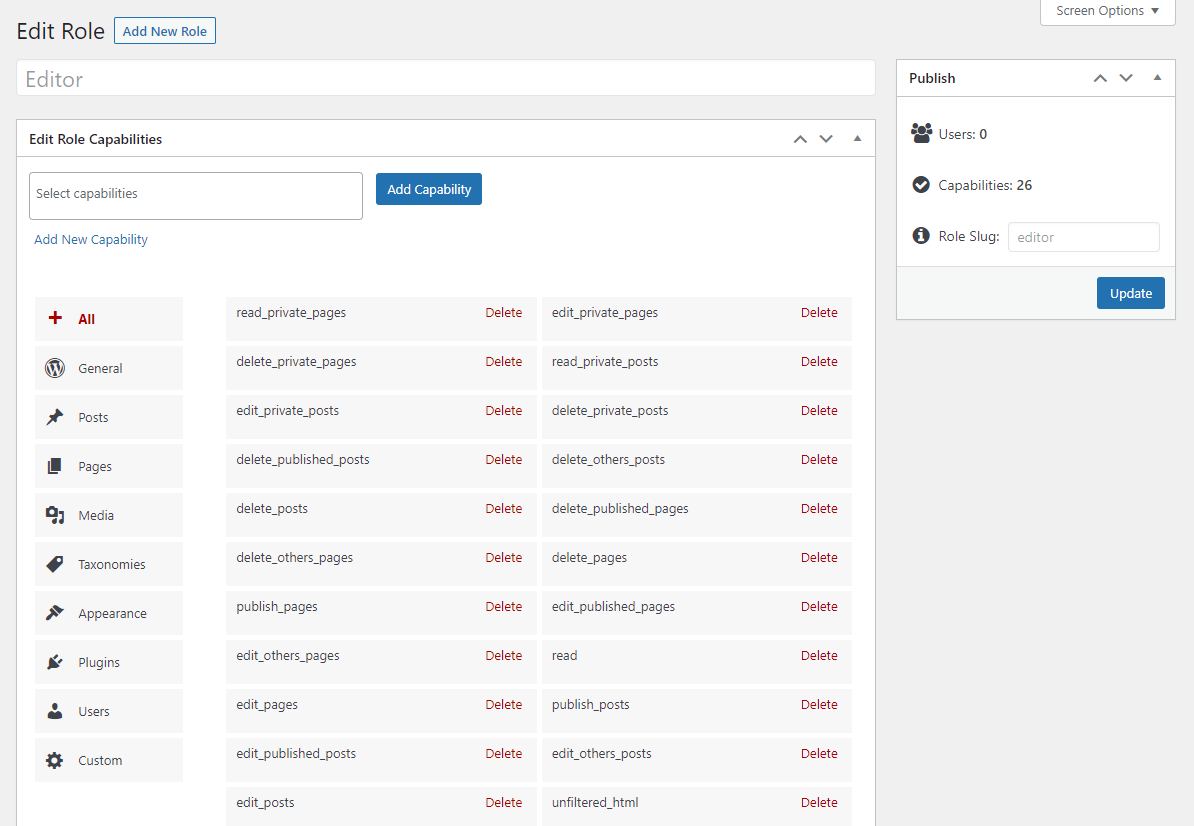The width and height of the screenshot is (1194, 826).
Task: Switch to the Pages capabilities tab
Action: (109, 466)
